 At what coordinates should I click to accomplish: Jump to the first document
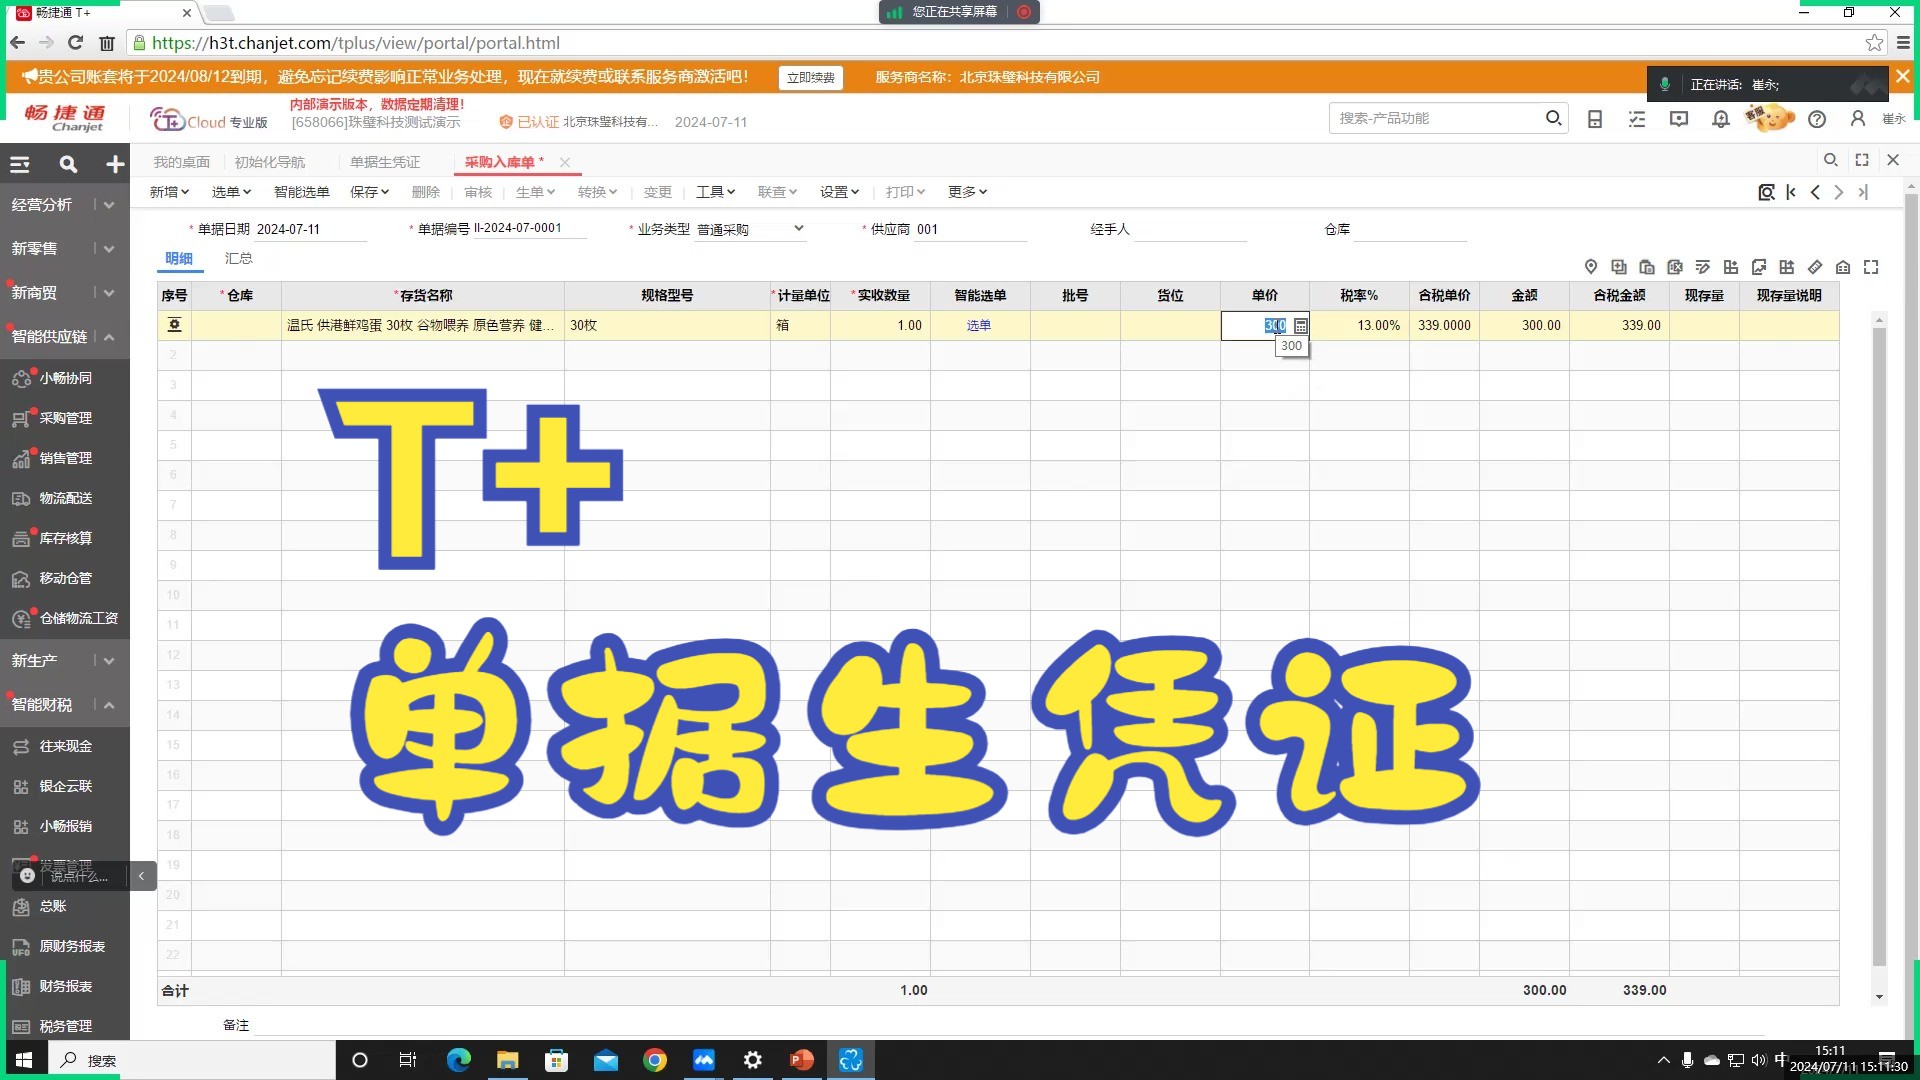1791,192
